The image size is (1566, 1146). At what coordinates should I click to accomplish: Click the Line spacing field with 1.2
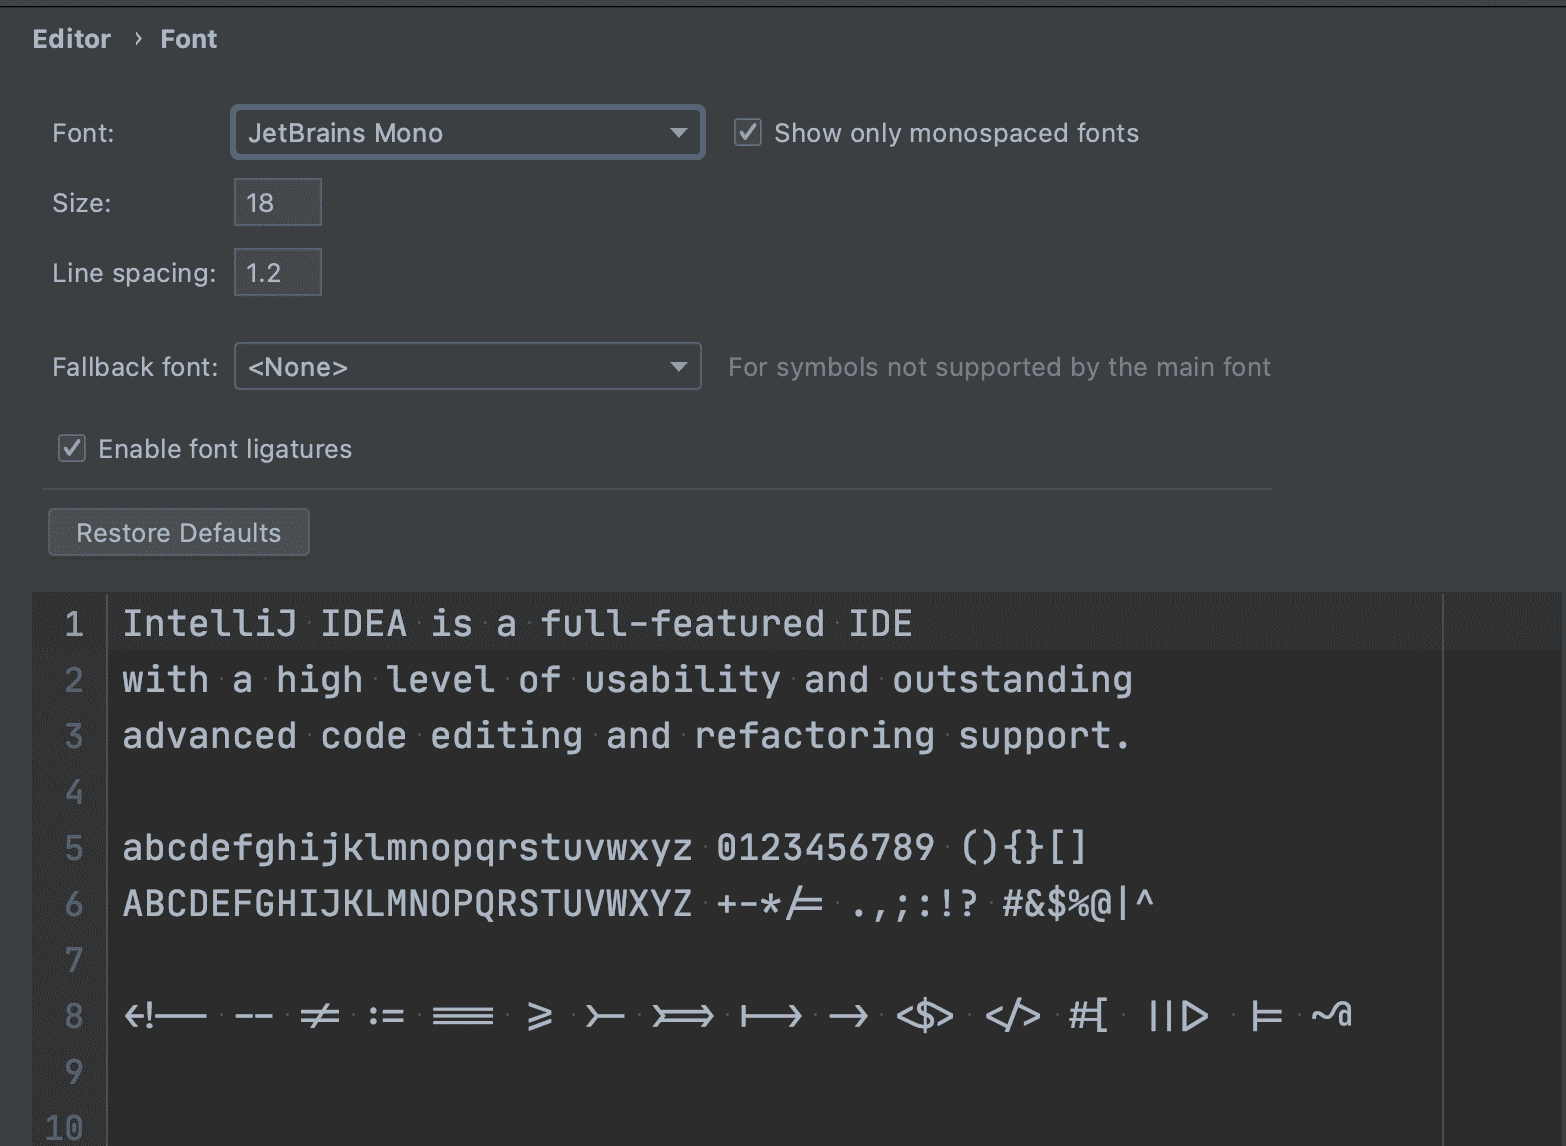pyautogui.click(x=278, y=273)
